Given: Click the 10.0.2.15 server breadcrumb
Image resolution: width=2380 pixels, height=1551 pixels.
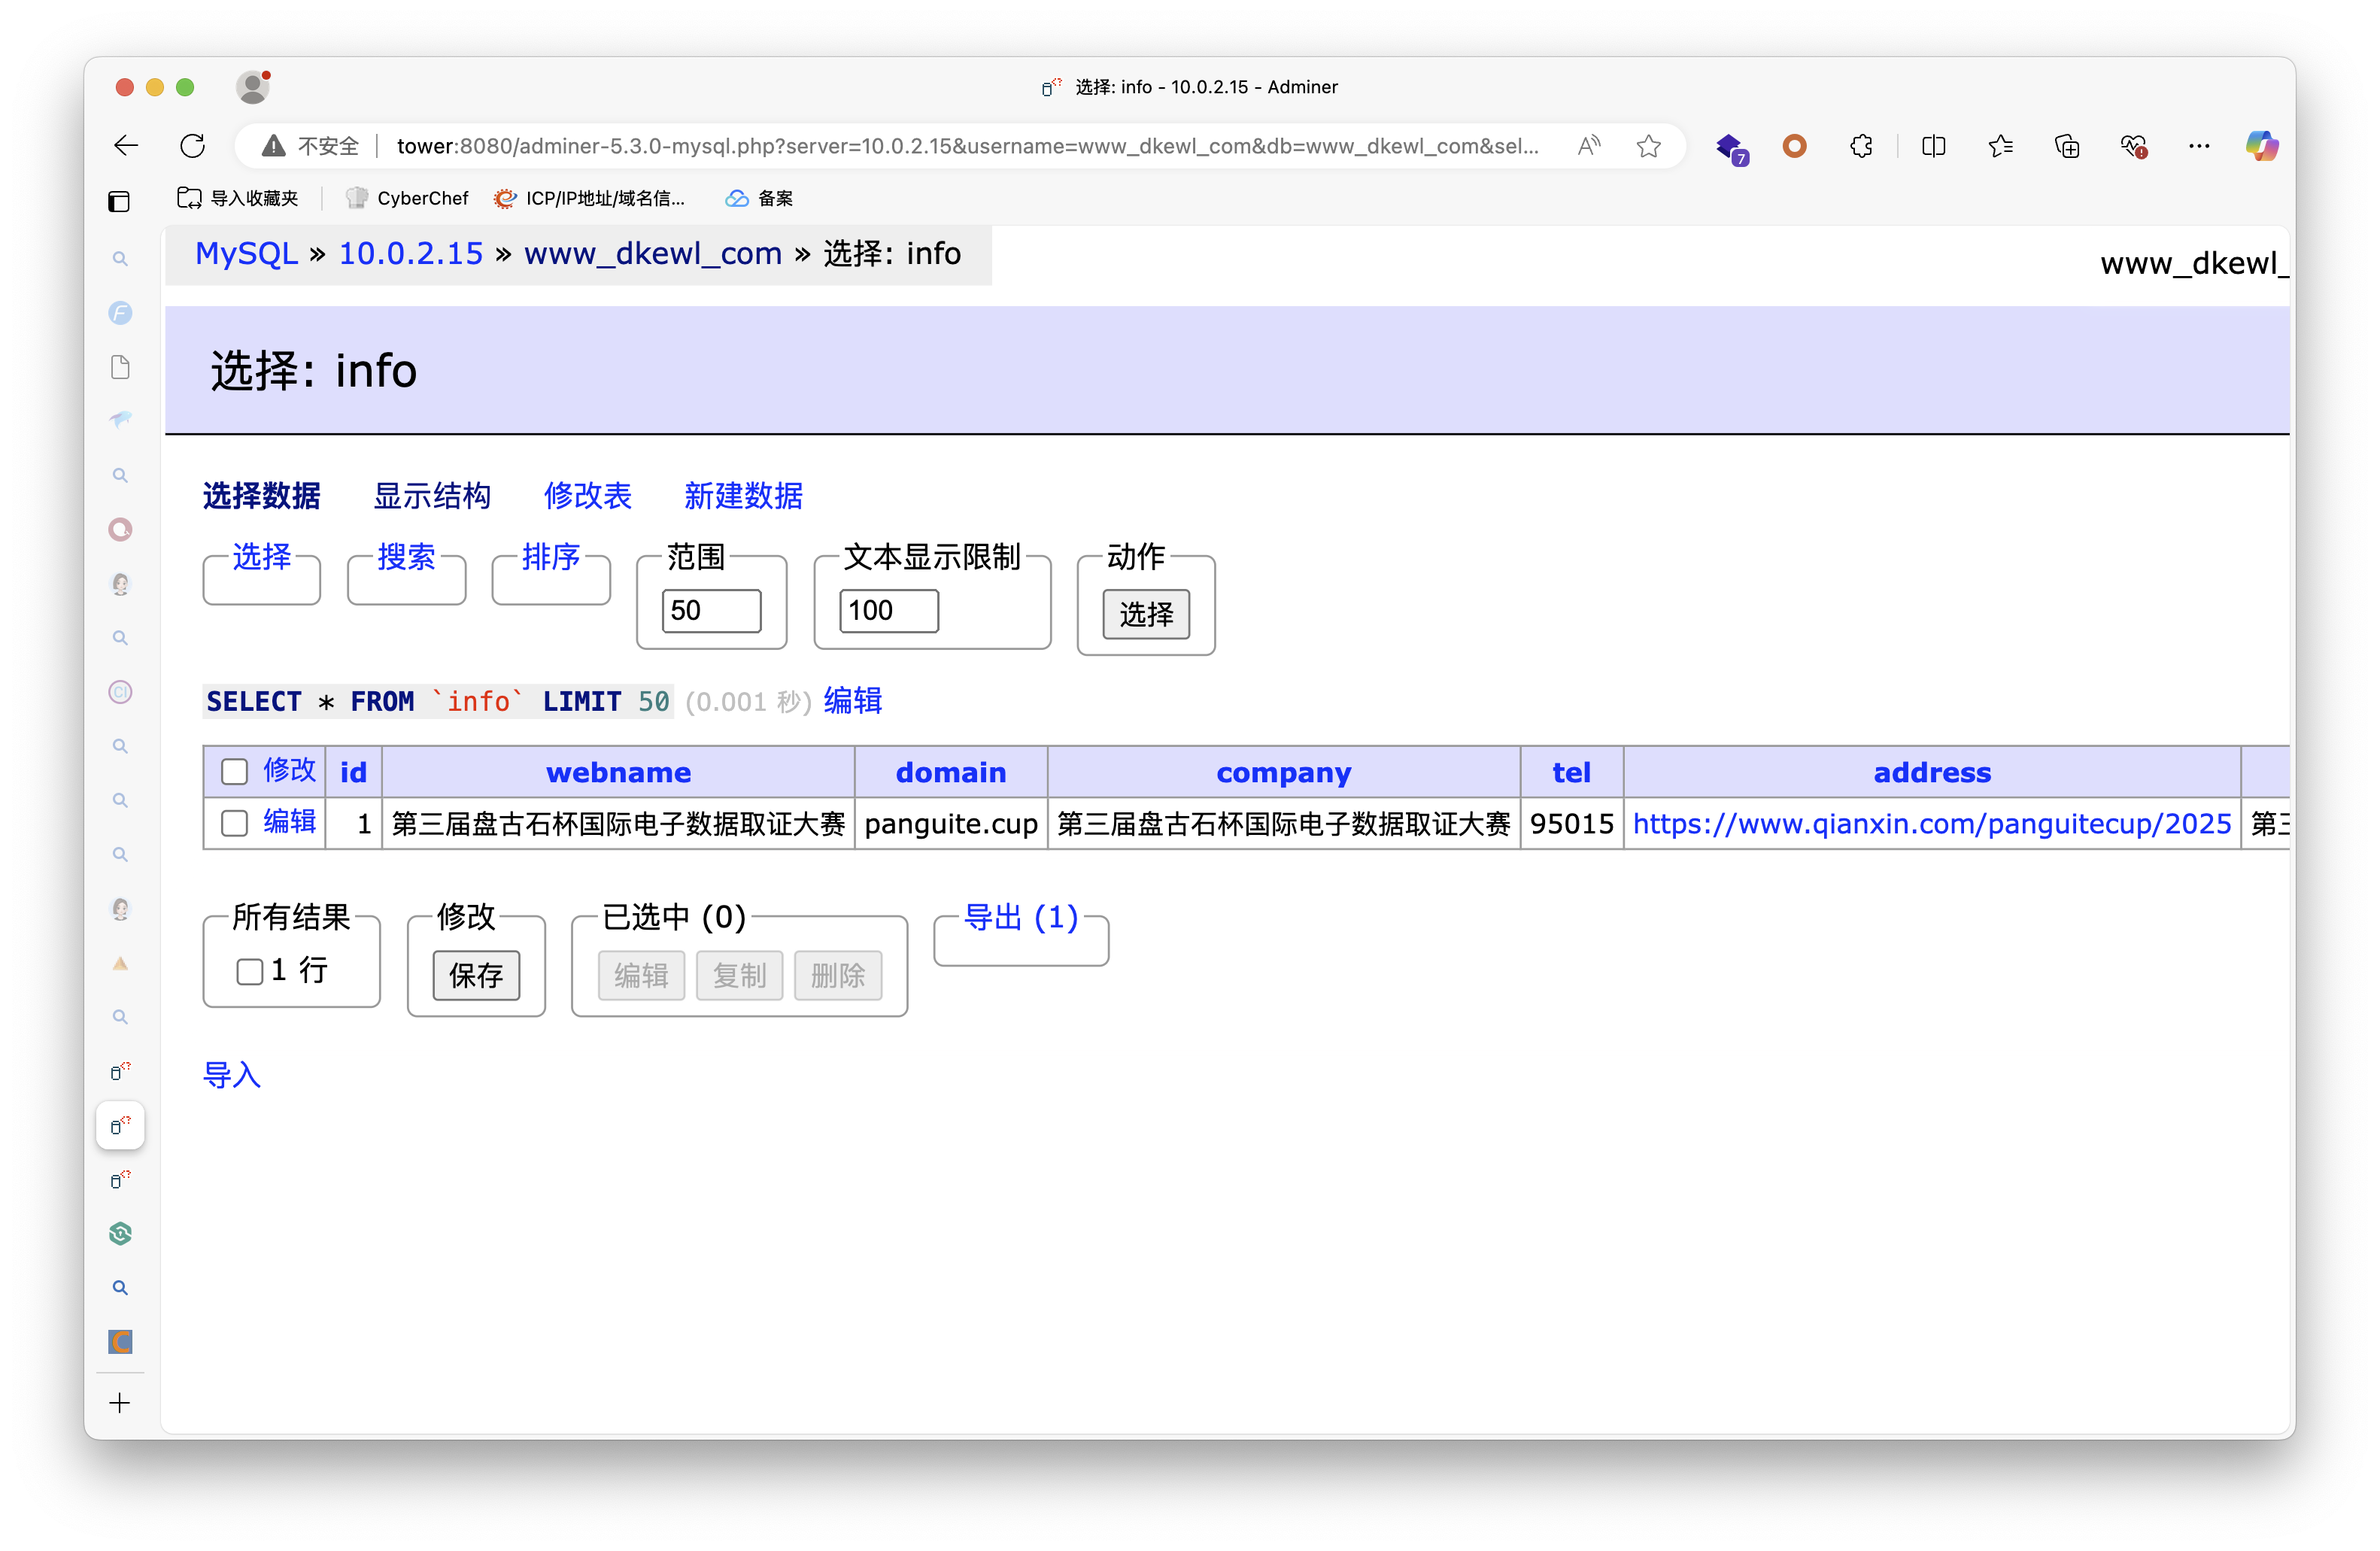Looking at the screenshot, I should click(x=411, y=254).
